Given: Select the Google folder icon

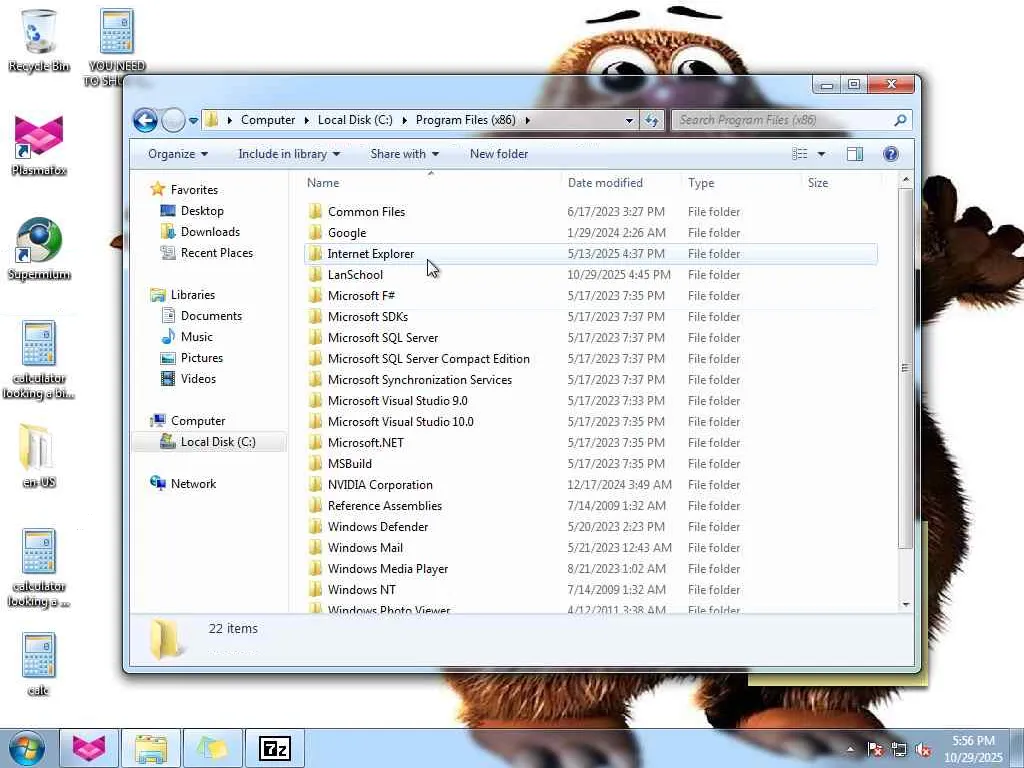Looking at the screenshot, I should pyautogui.click(x=315, y=232).
